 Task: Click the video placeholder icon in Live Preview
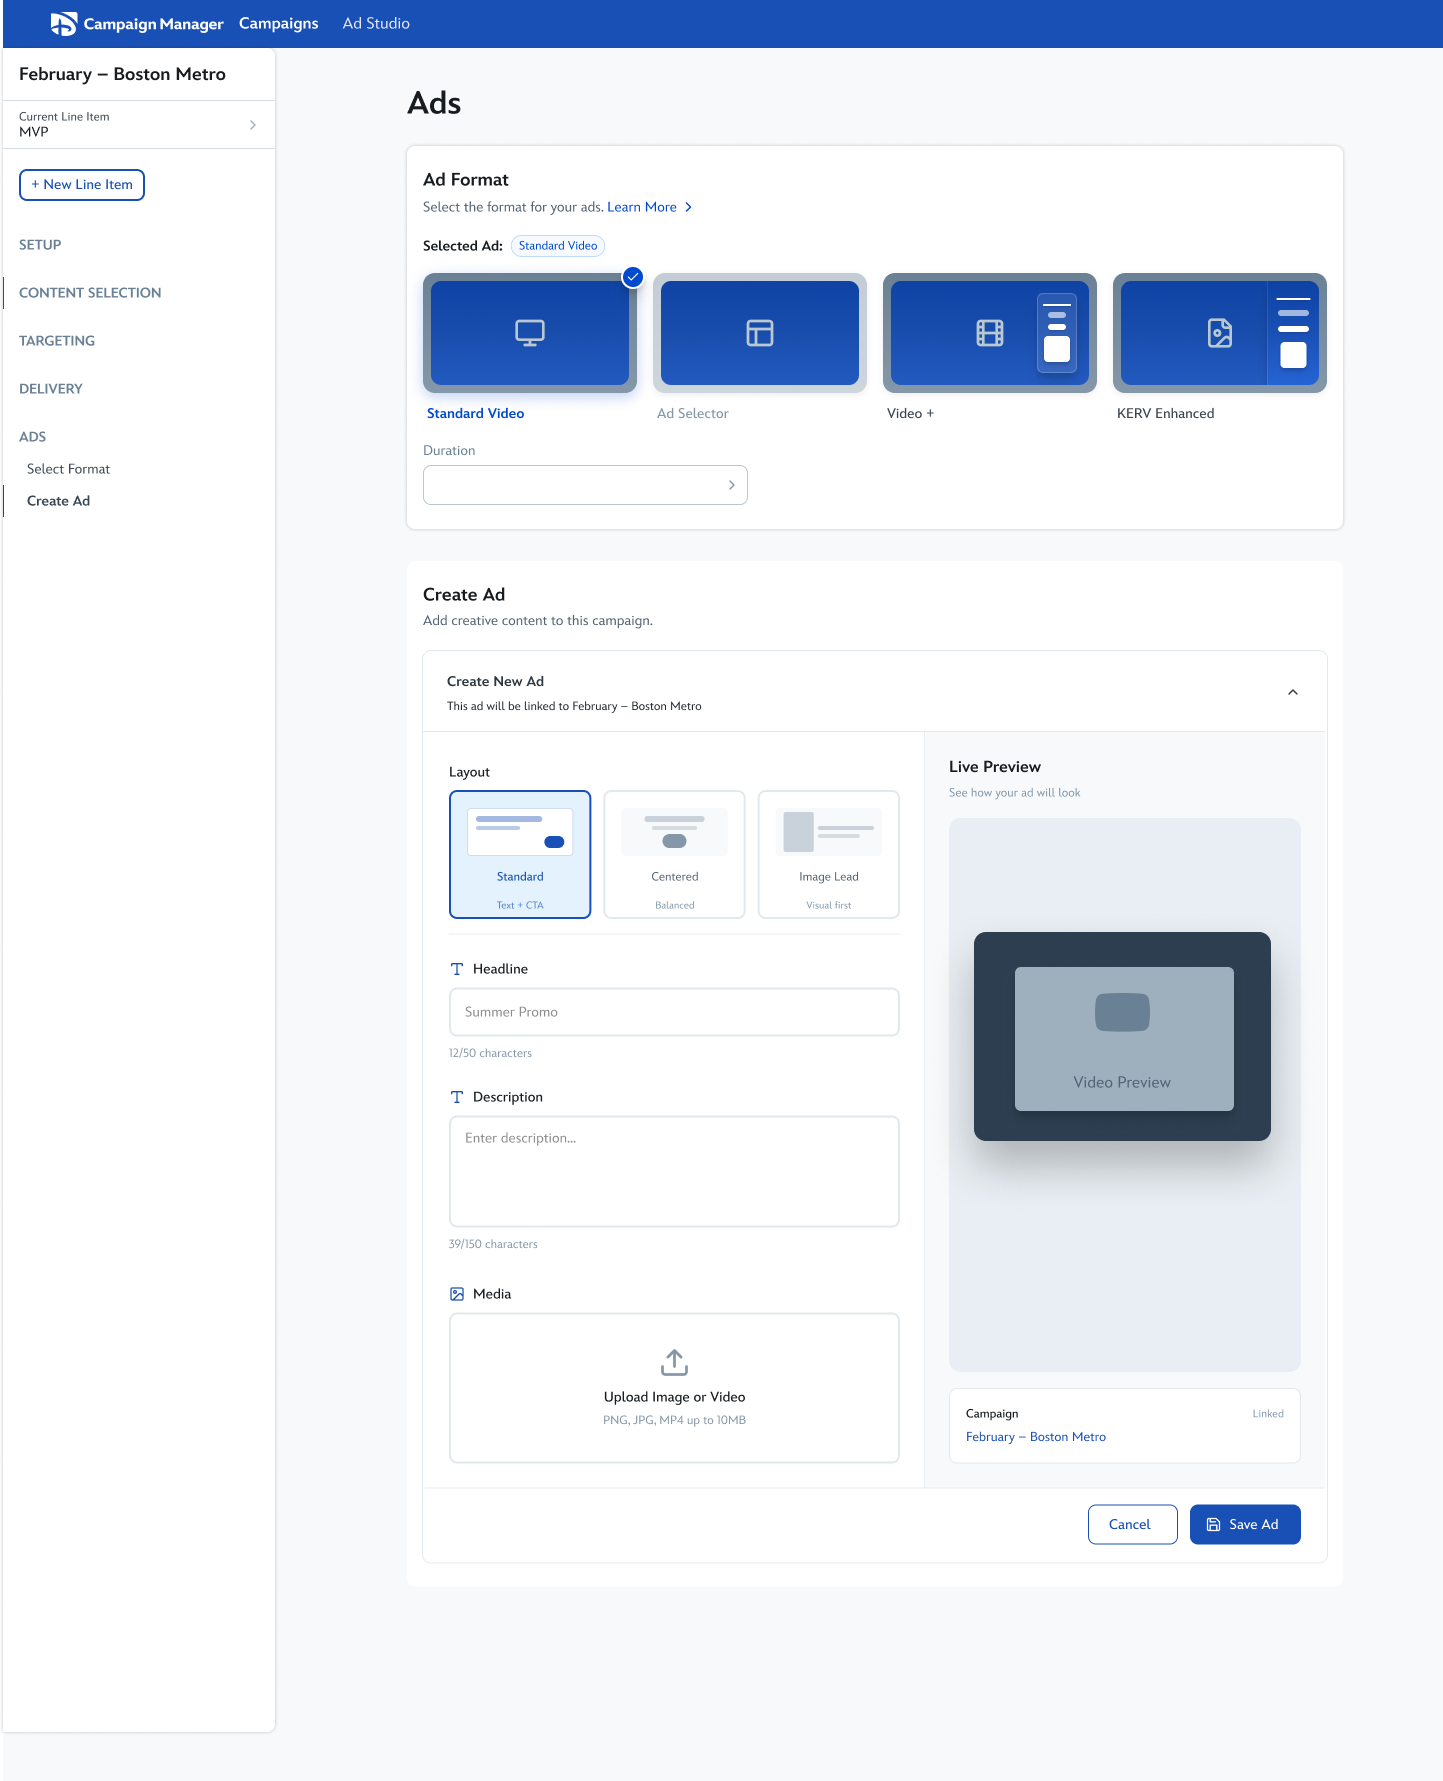[1122, 1012]
